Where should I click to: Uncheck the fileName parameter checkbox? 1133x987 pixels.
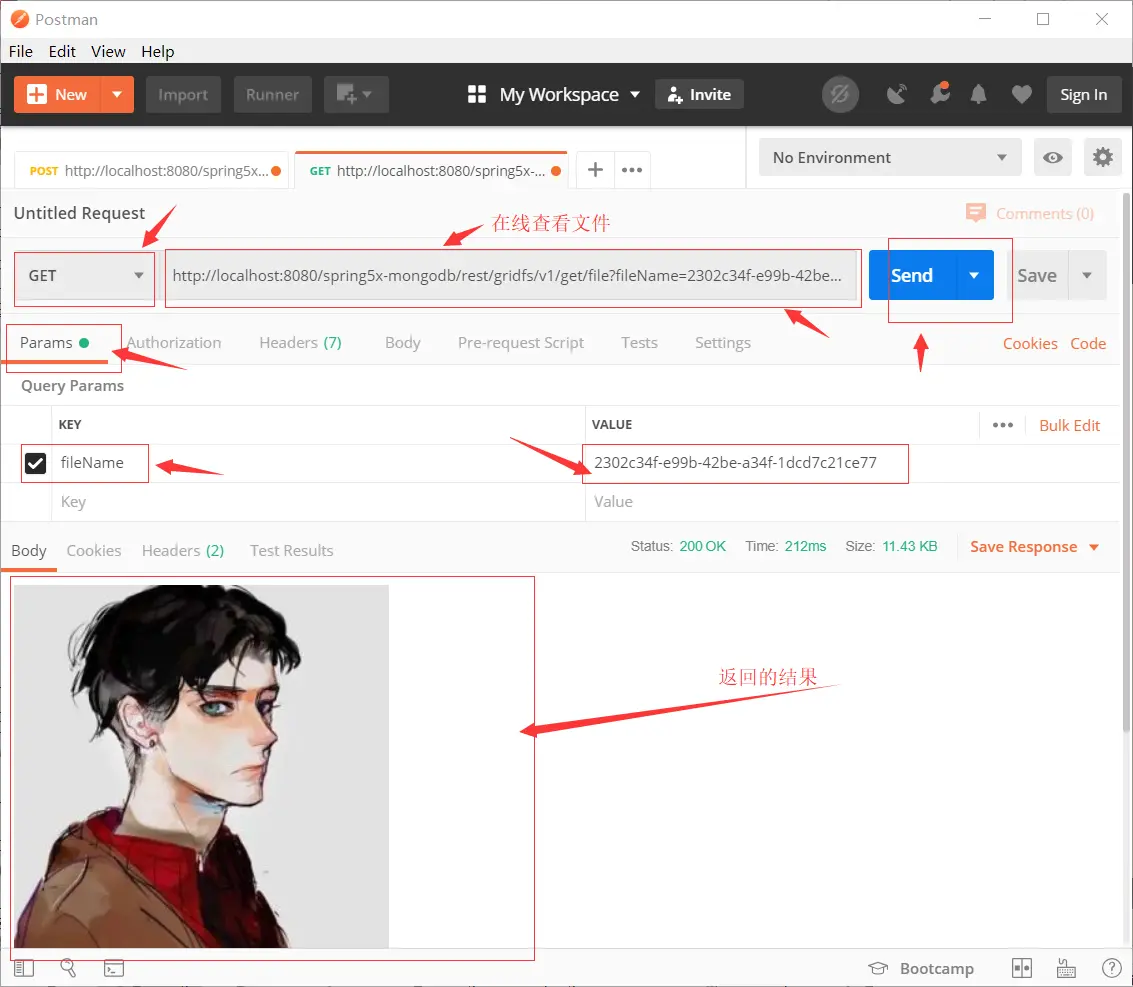pos(35,463)
